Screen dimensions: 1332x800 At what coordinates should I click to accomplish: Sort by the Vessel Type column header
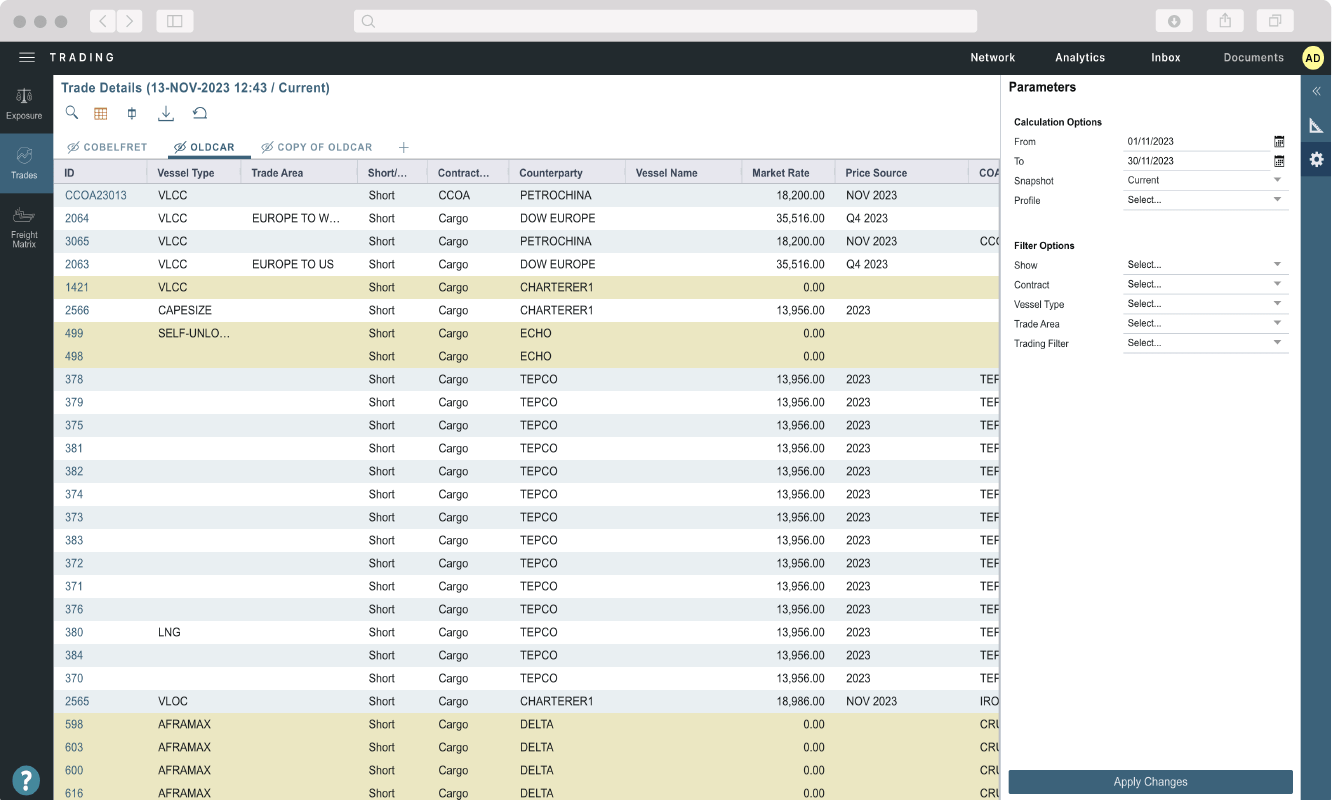[194, 173]
